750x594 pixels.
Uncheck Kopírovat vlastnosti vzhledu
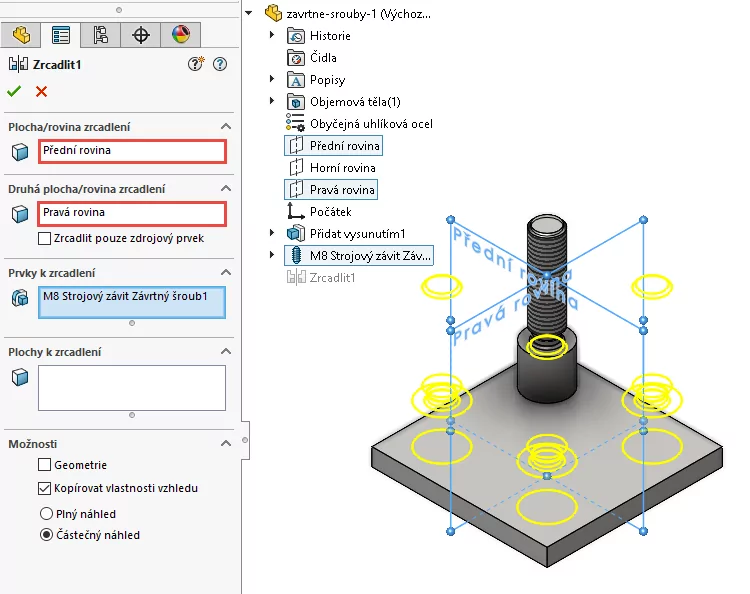tap(44, 488)
